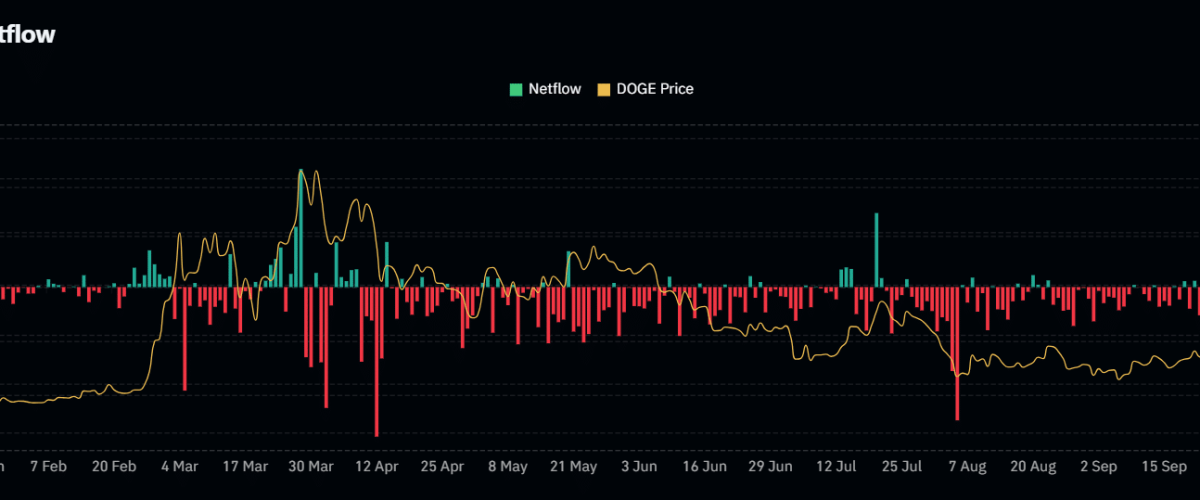Click the 21 May x-axis label
Screen dimensions: 1200x500
(x=574, y=467)
